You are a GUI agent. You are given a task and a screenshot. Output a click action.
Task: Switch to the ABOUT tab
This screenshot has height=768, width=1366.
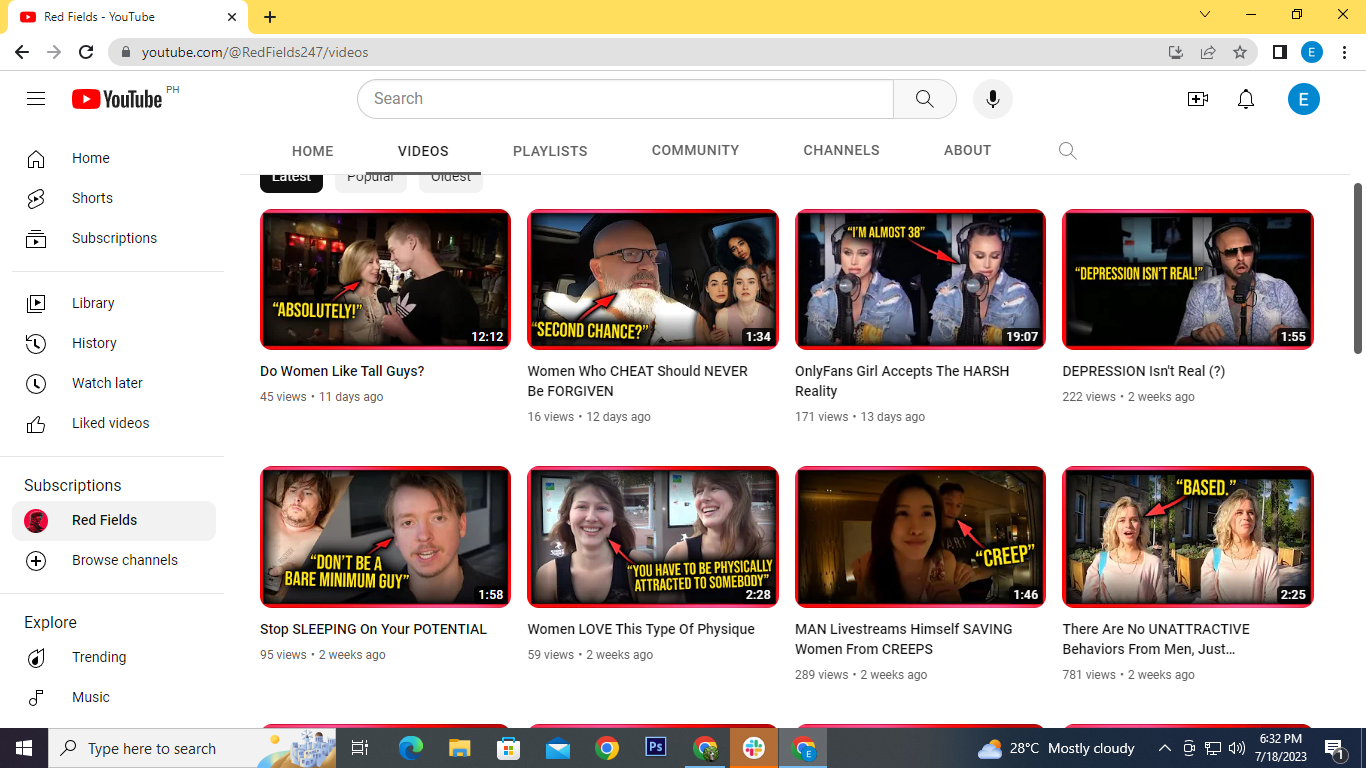[x=967, y=151]
